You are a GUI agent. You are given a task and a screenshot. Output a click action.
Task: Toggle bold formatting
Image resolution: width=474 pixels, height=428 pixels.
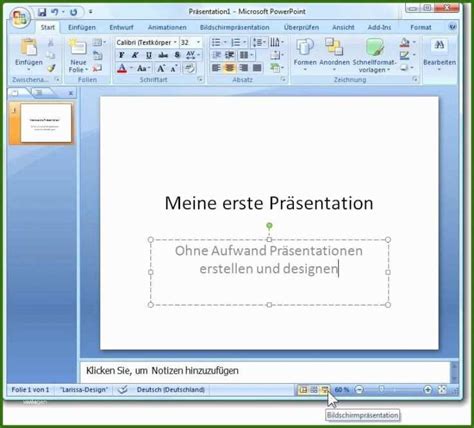tap(122, 55)
